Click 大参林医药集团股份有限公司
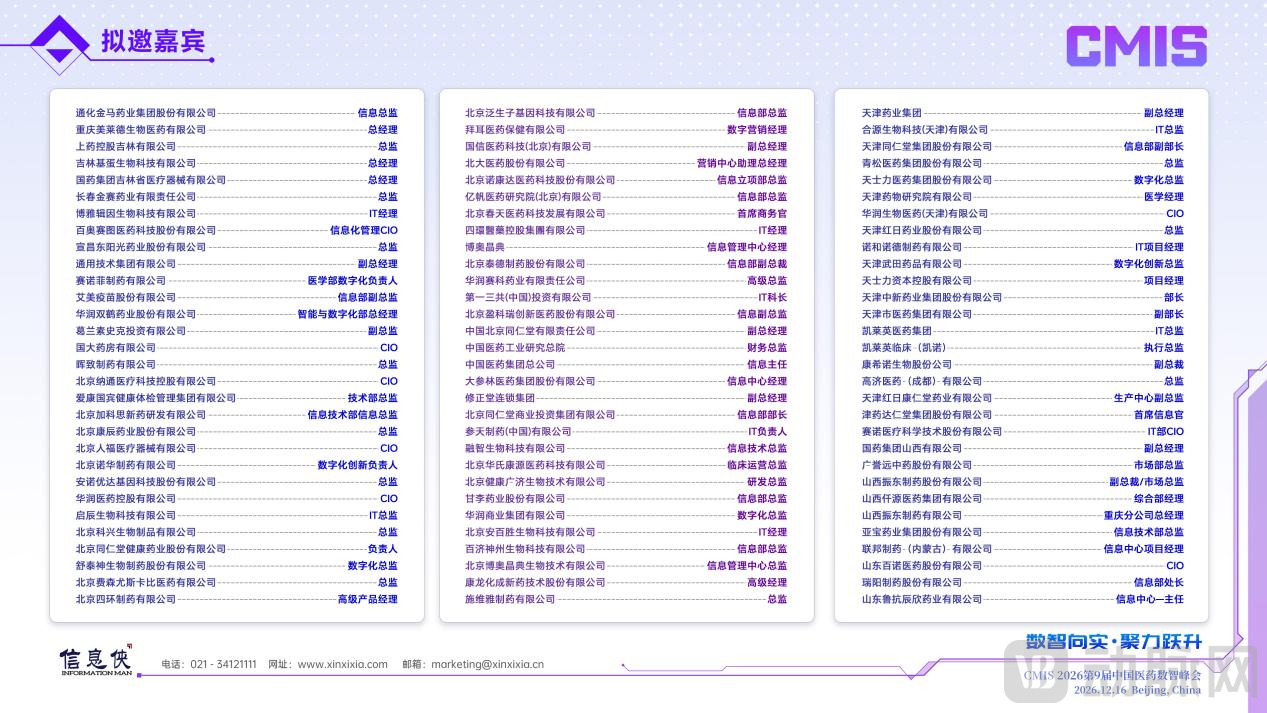 [530, 381]
